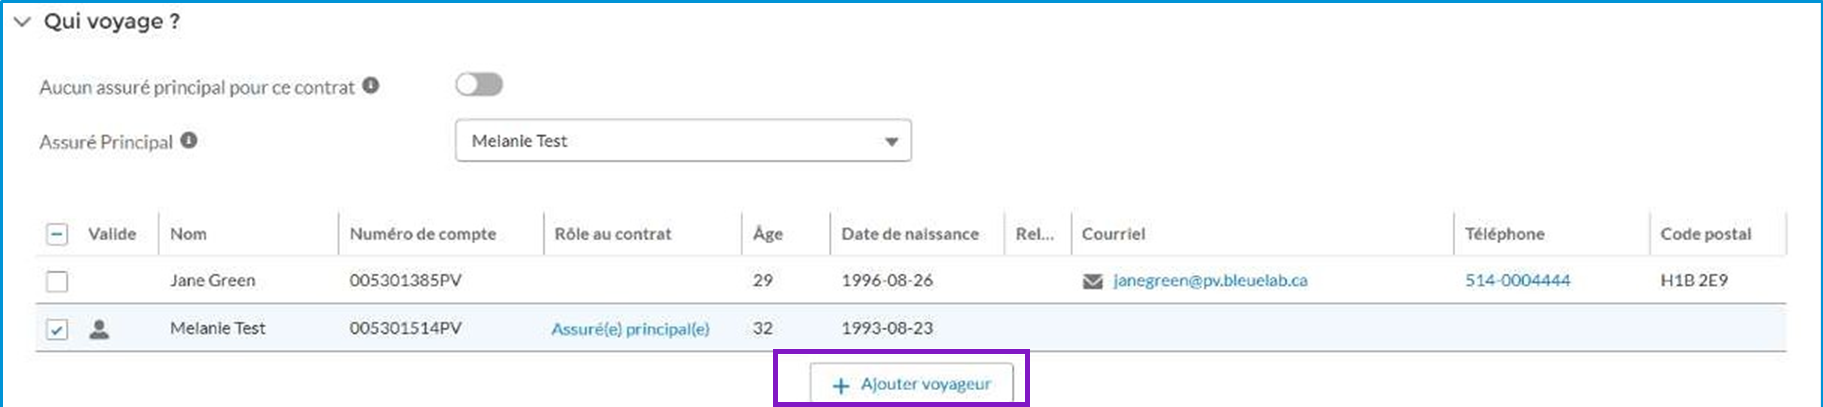Check the Jane Green row checkbox
Screen dimensions: 1823x407
(57, 281)
